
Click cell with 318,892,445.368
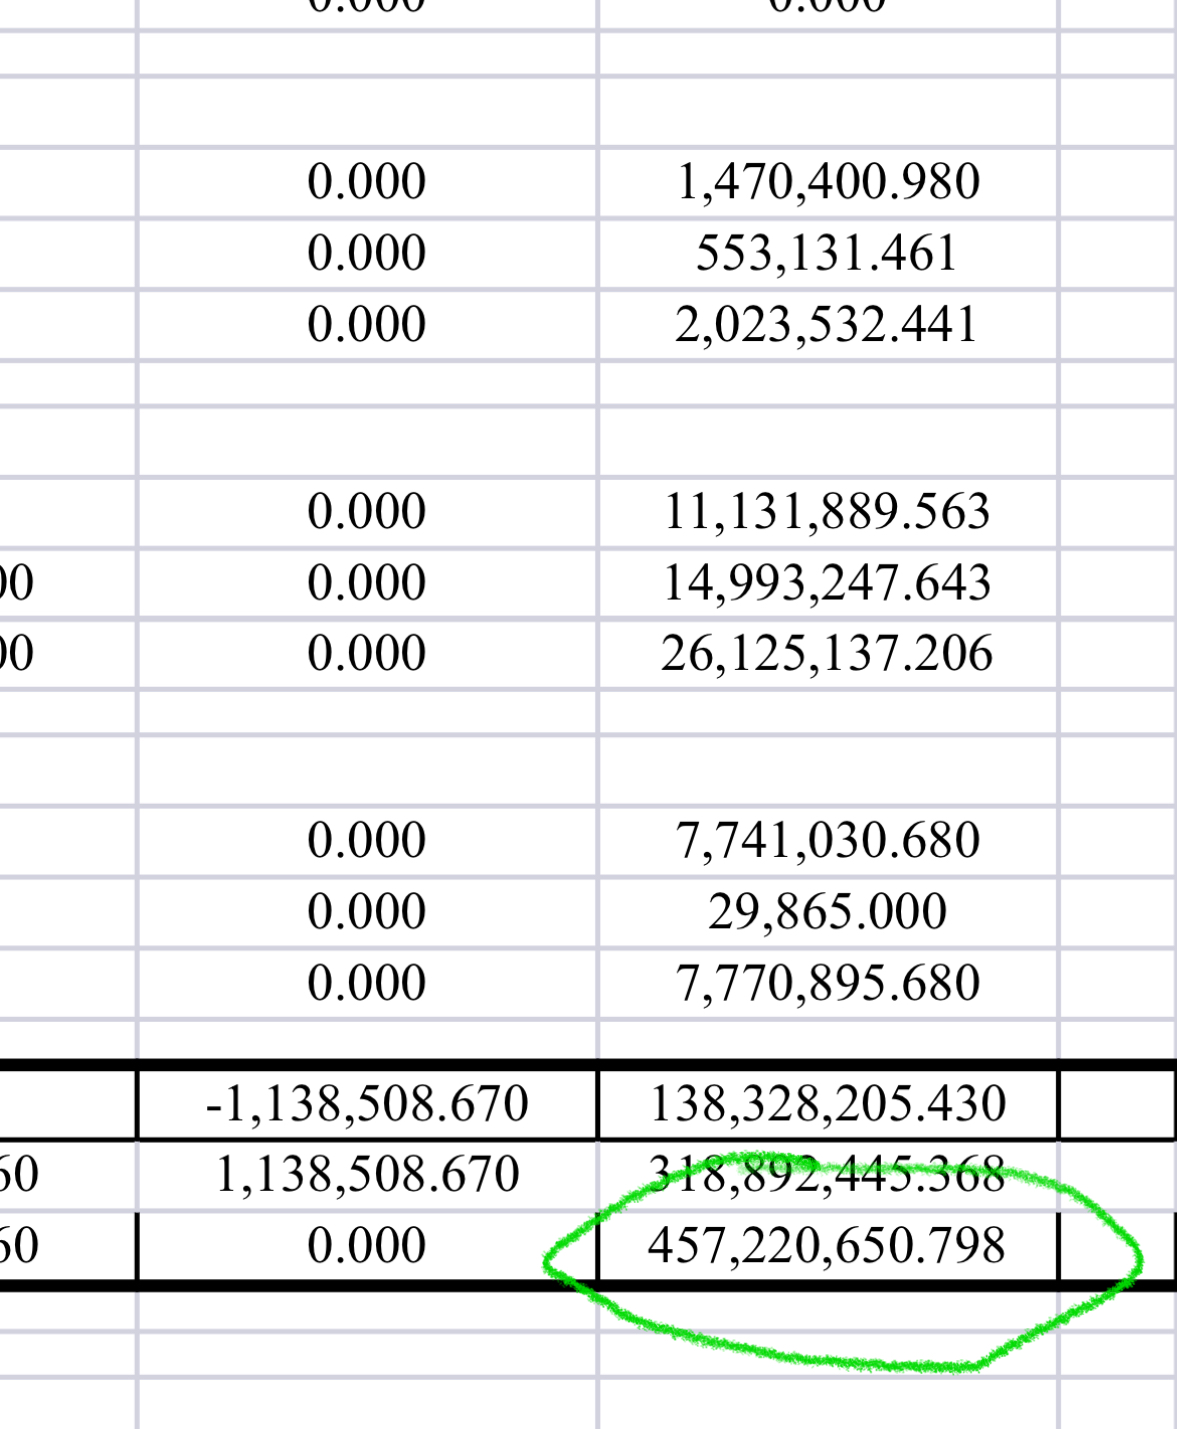[x=828, y=1175]
